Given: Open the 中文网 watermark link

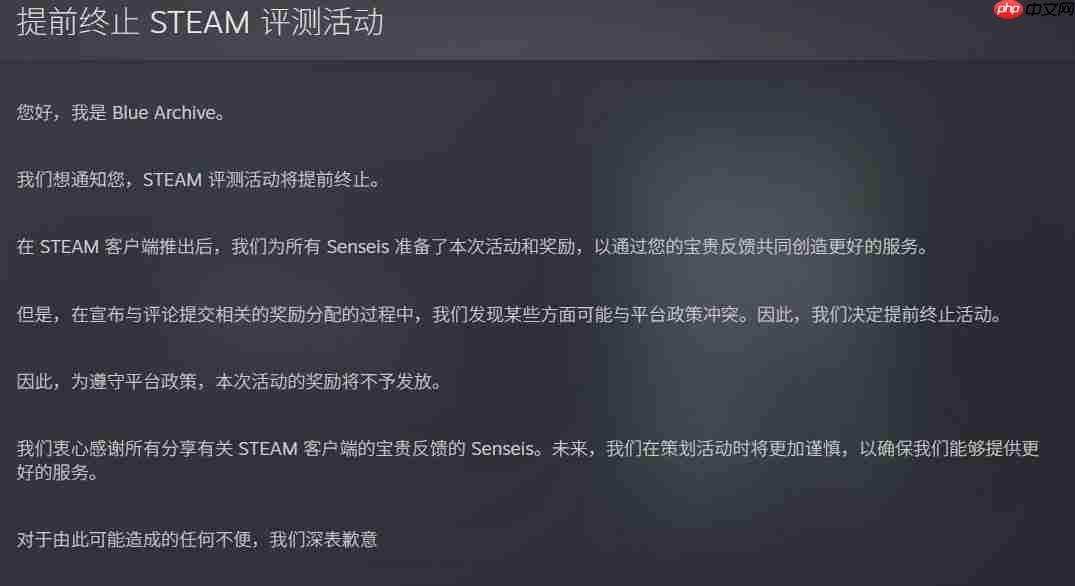Looking at the screenshot, I should [1050, 9].
